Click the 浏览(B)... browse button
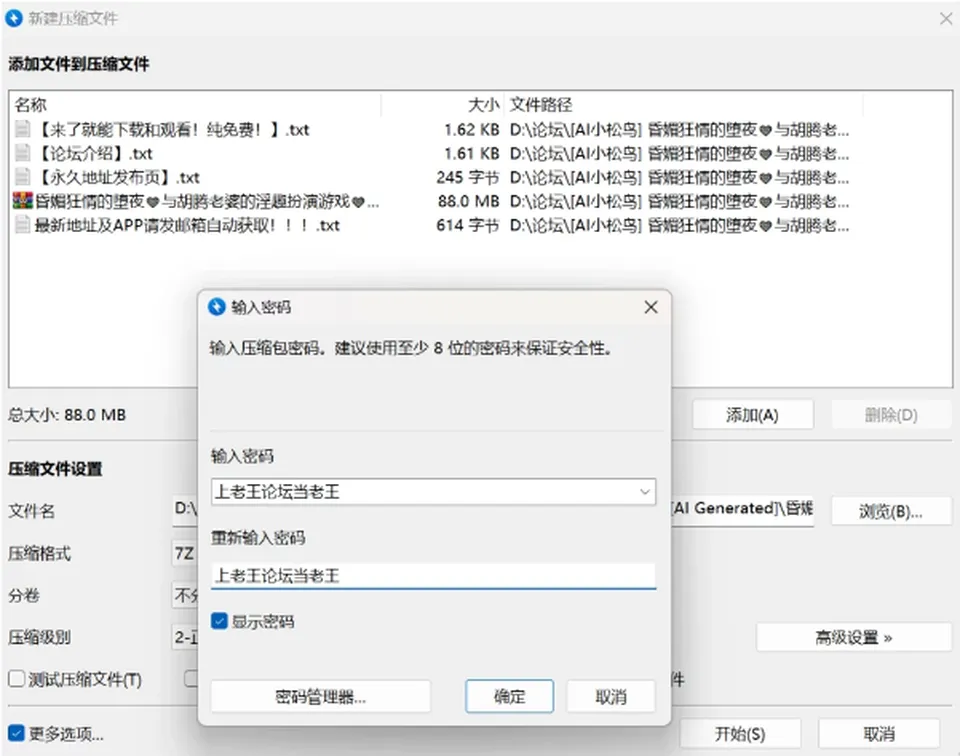Screen dimensions: 960x756 pos(891,511)
